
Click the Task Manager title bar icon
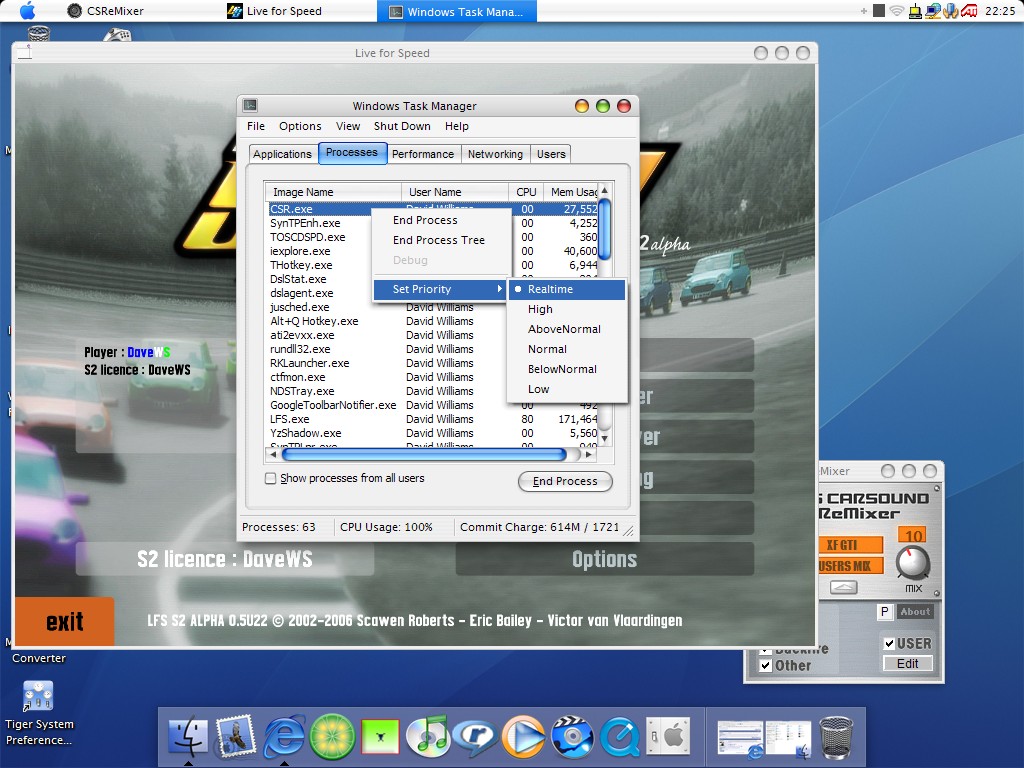click(x=250, y=105)
